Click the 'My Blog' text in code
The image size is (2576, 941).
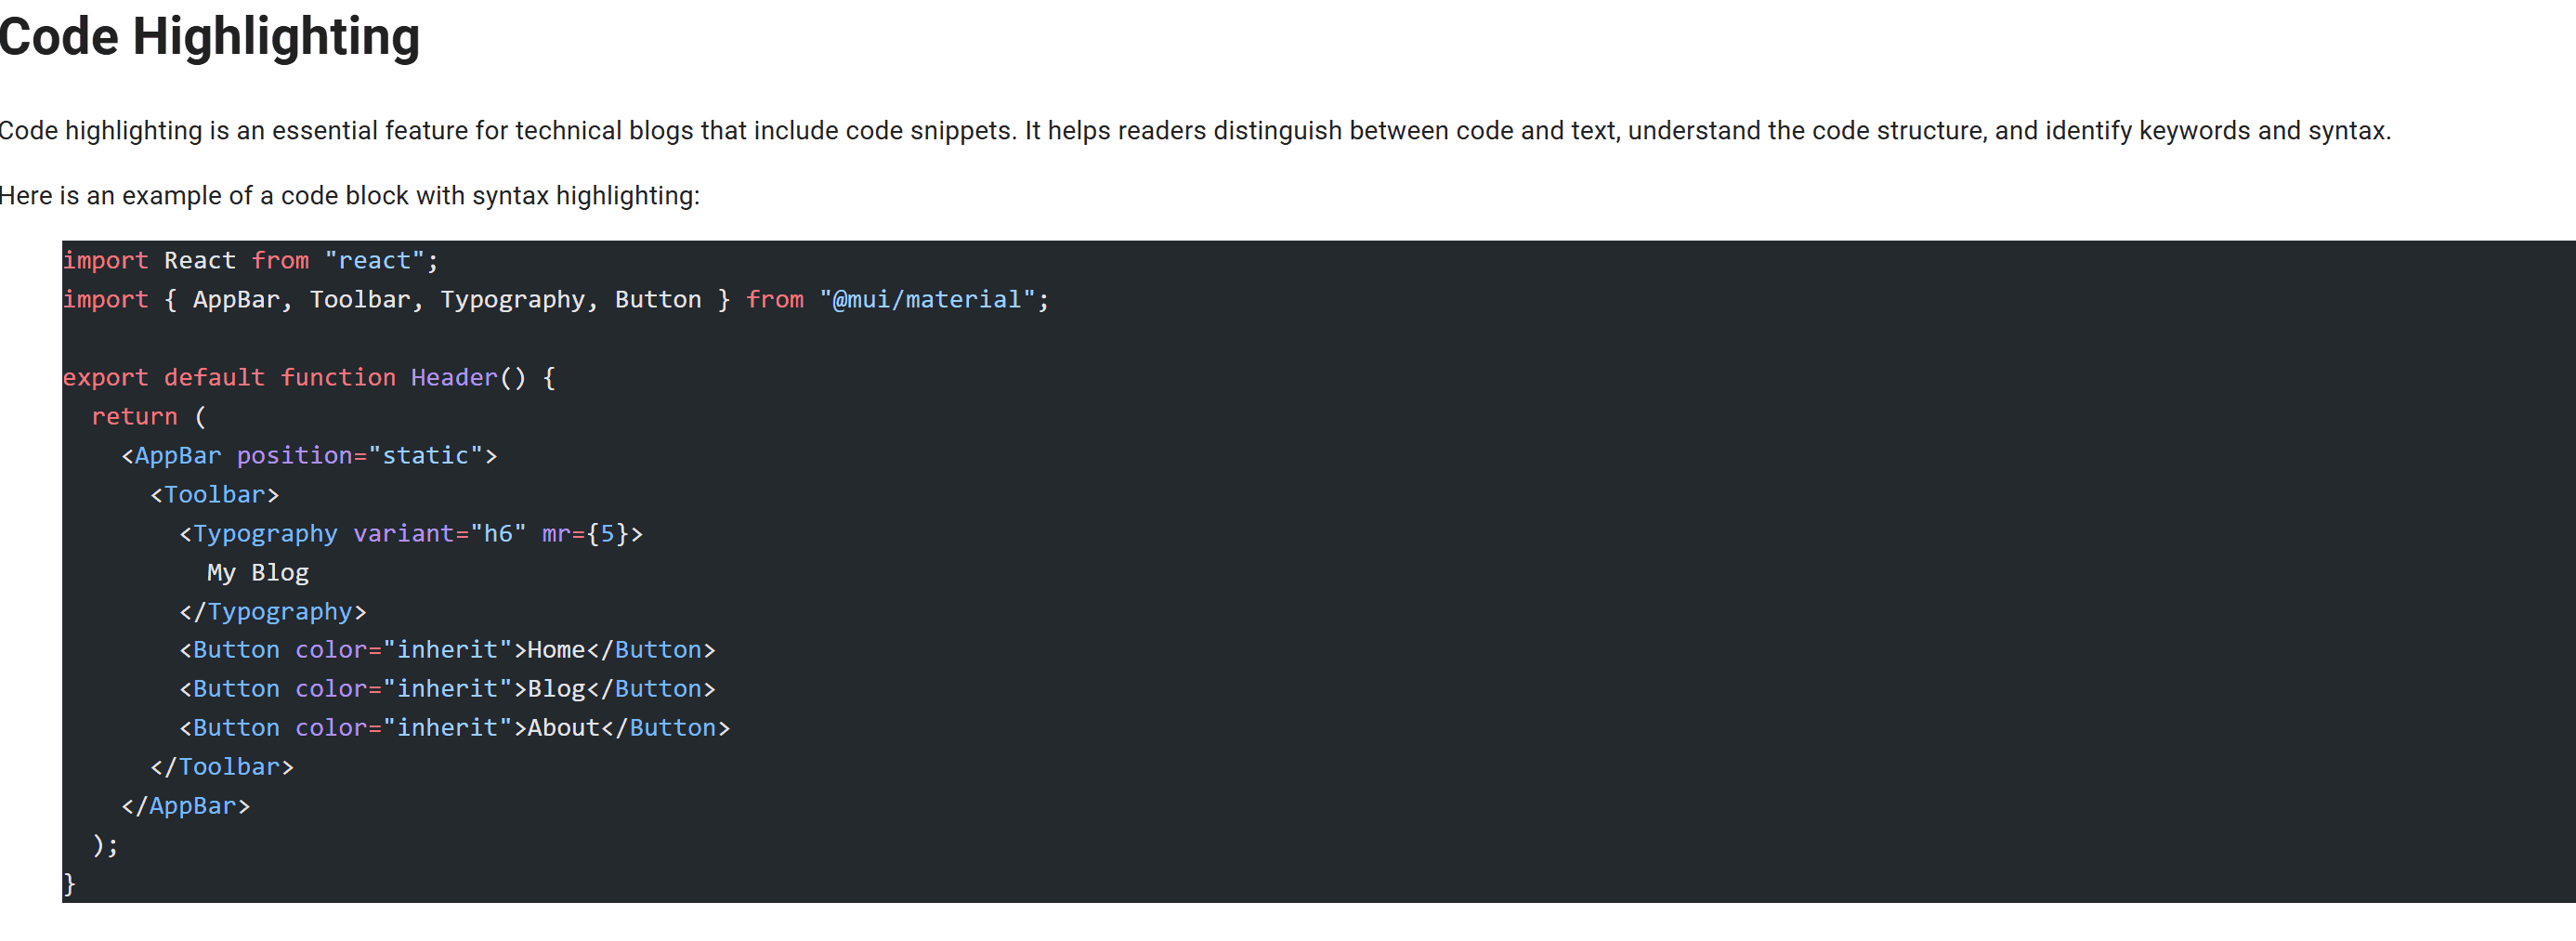[258, 573]
